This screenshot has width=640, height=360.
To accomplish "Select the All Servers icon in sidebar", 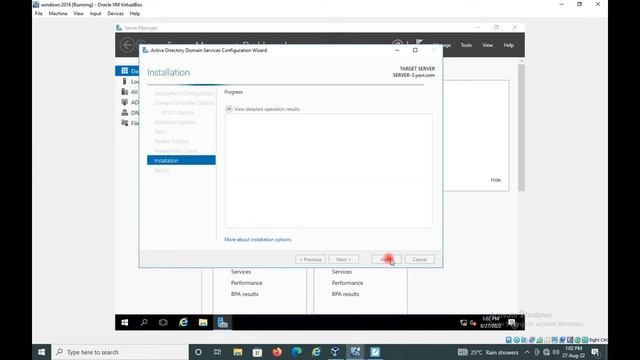I will click(x=124, y=91).
